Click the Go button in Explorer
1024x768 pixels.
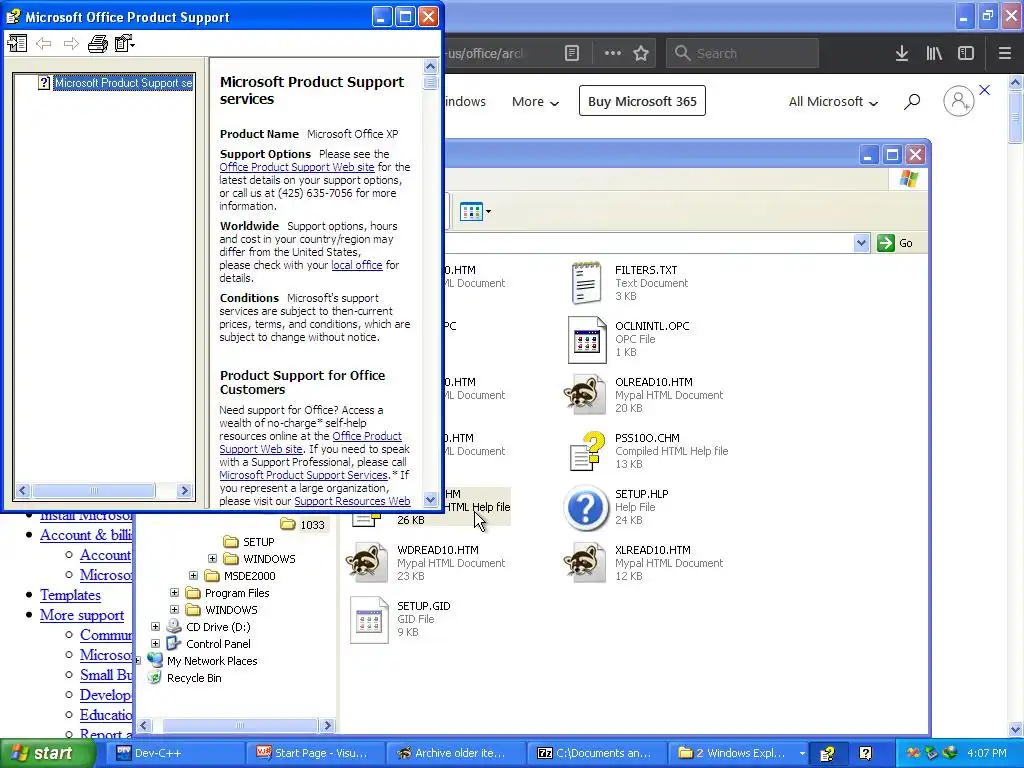coord(895,243)
